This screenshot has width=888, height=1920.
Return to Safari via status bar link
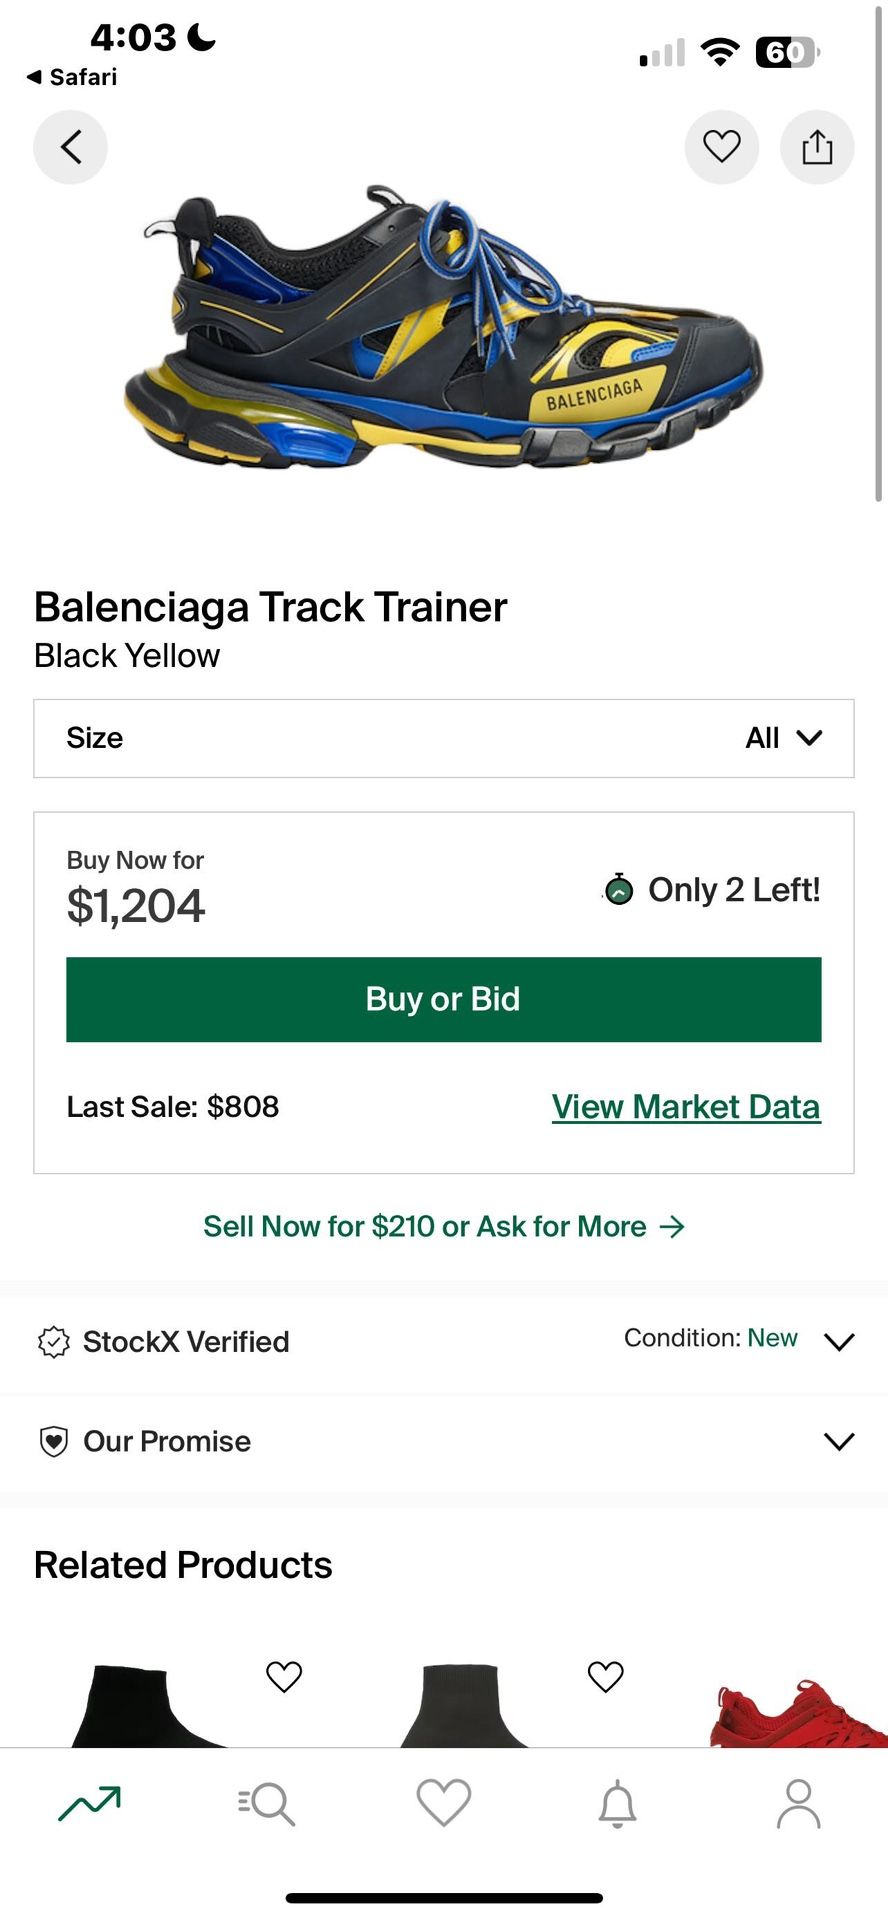(71, 77)
